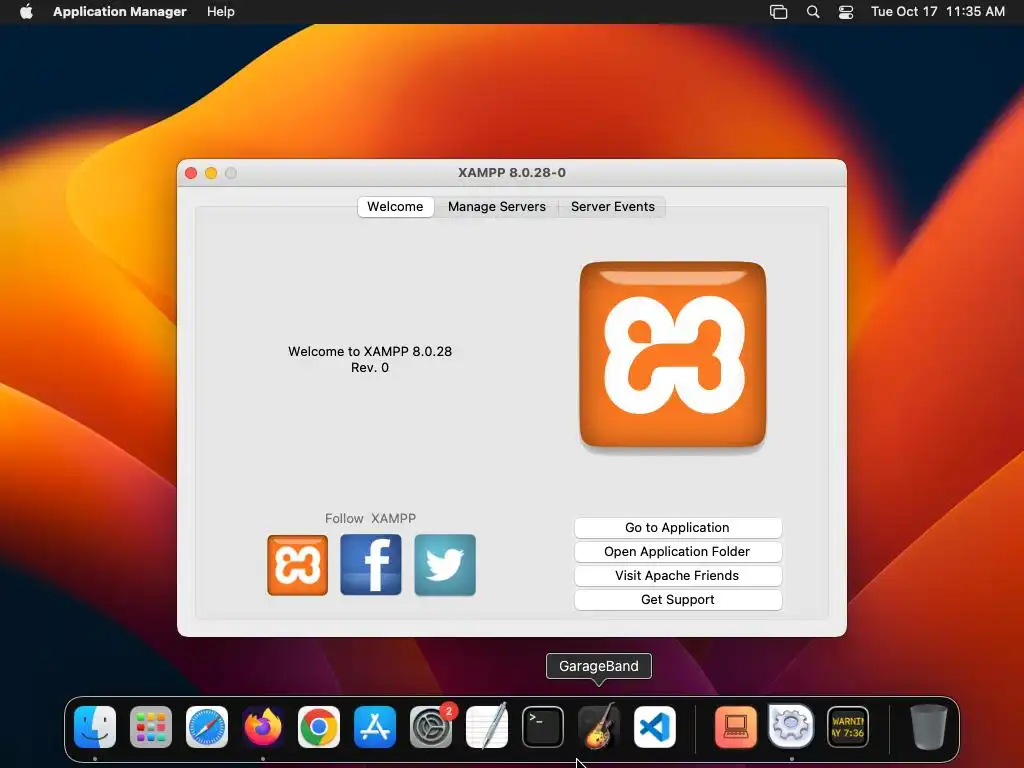Click Visit Apache Friends button
This screenshot has width=1024, height=768.
click(x=678, y=576)
